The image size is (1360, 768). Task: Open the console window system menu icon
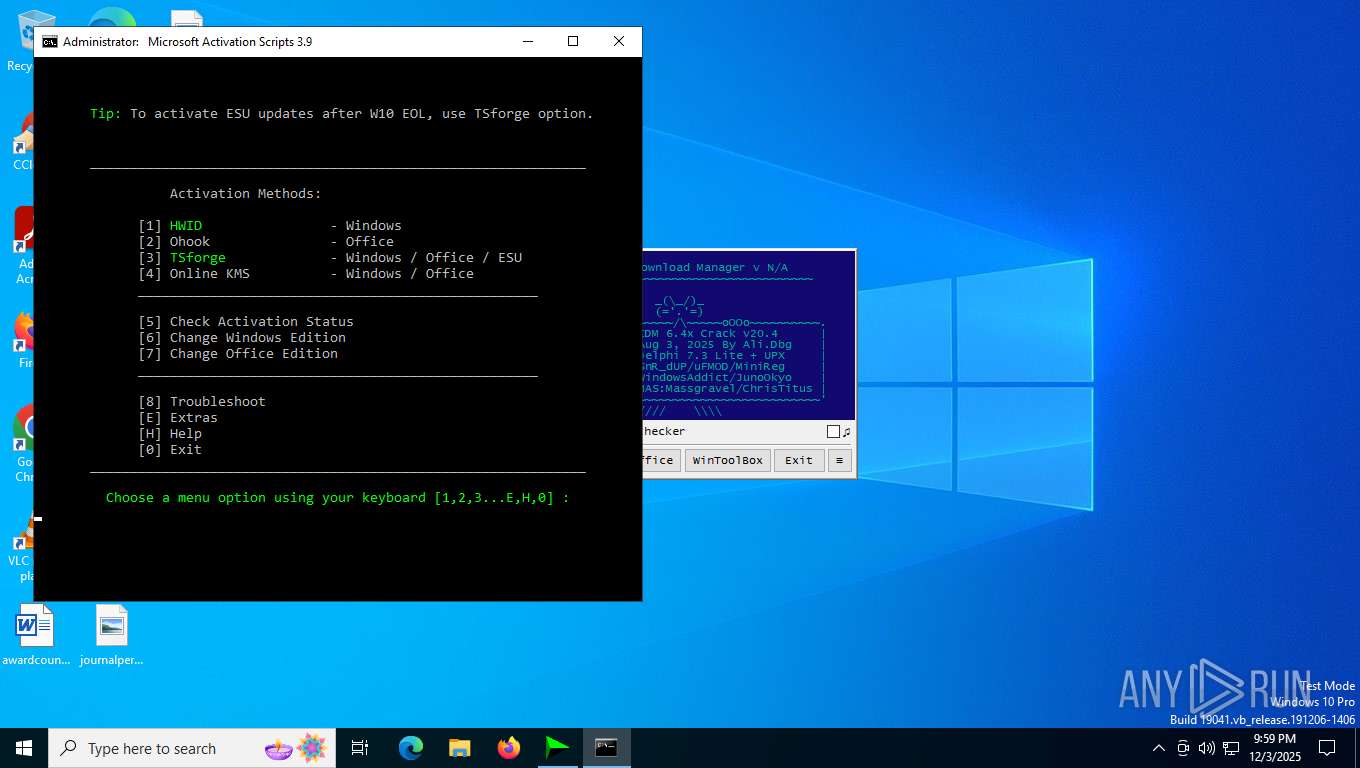point(50,42)
